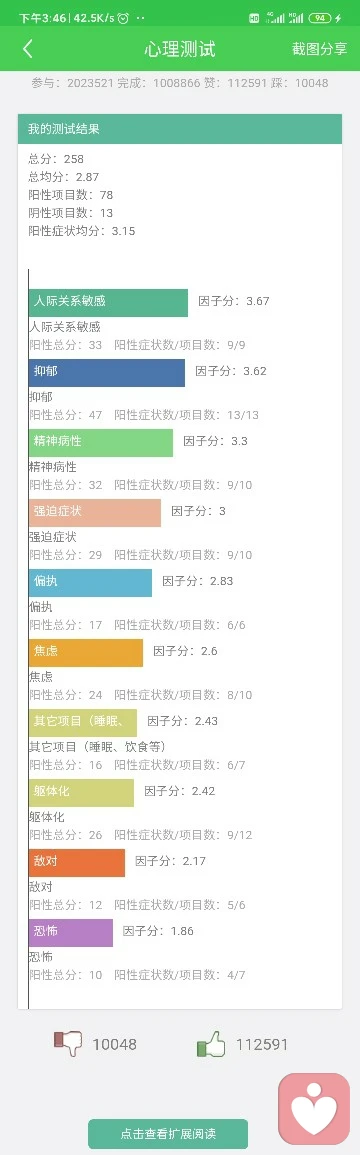Image resolution: width=360 pixels, height=1155 pixels.
Task: Select the red-orange 敌对 bar
Action: coord(77,862)
